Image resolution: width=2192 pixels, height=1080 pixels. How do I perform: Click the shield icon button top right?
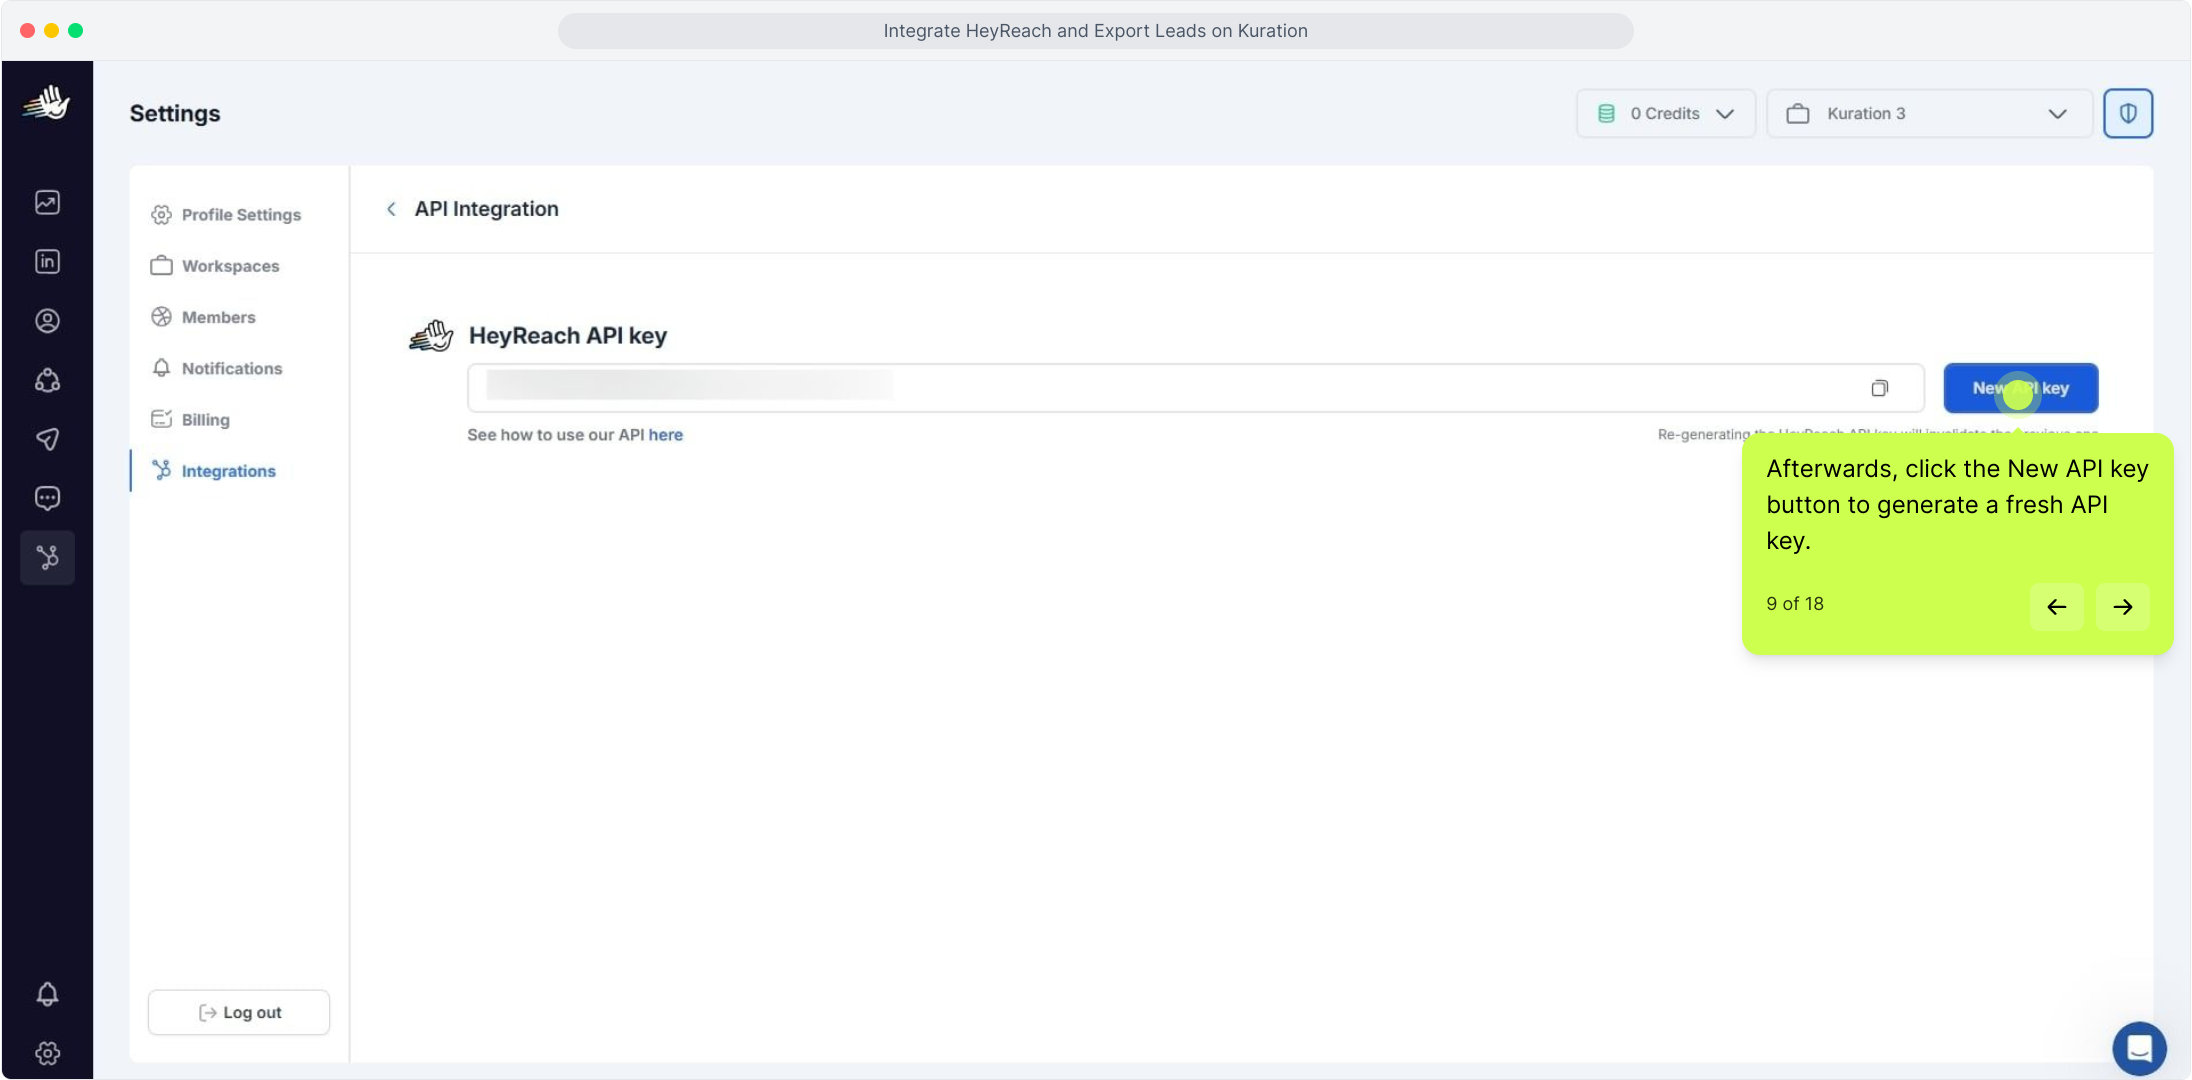tap(2128, 113)
